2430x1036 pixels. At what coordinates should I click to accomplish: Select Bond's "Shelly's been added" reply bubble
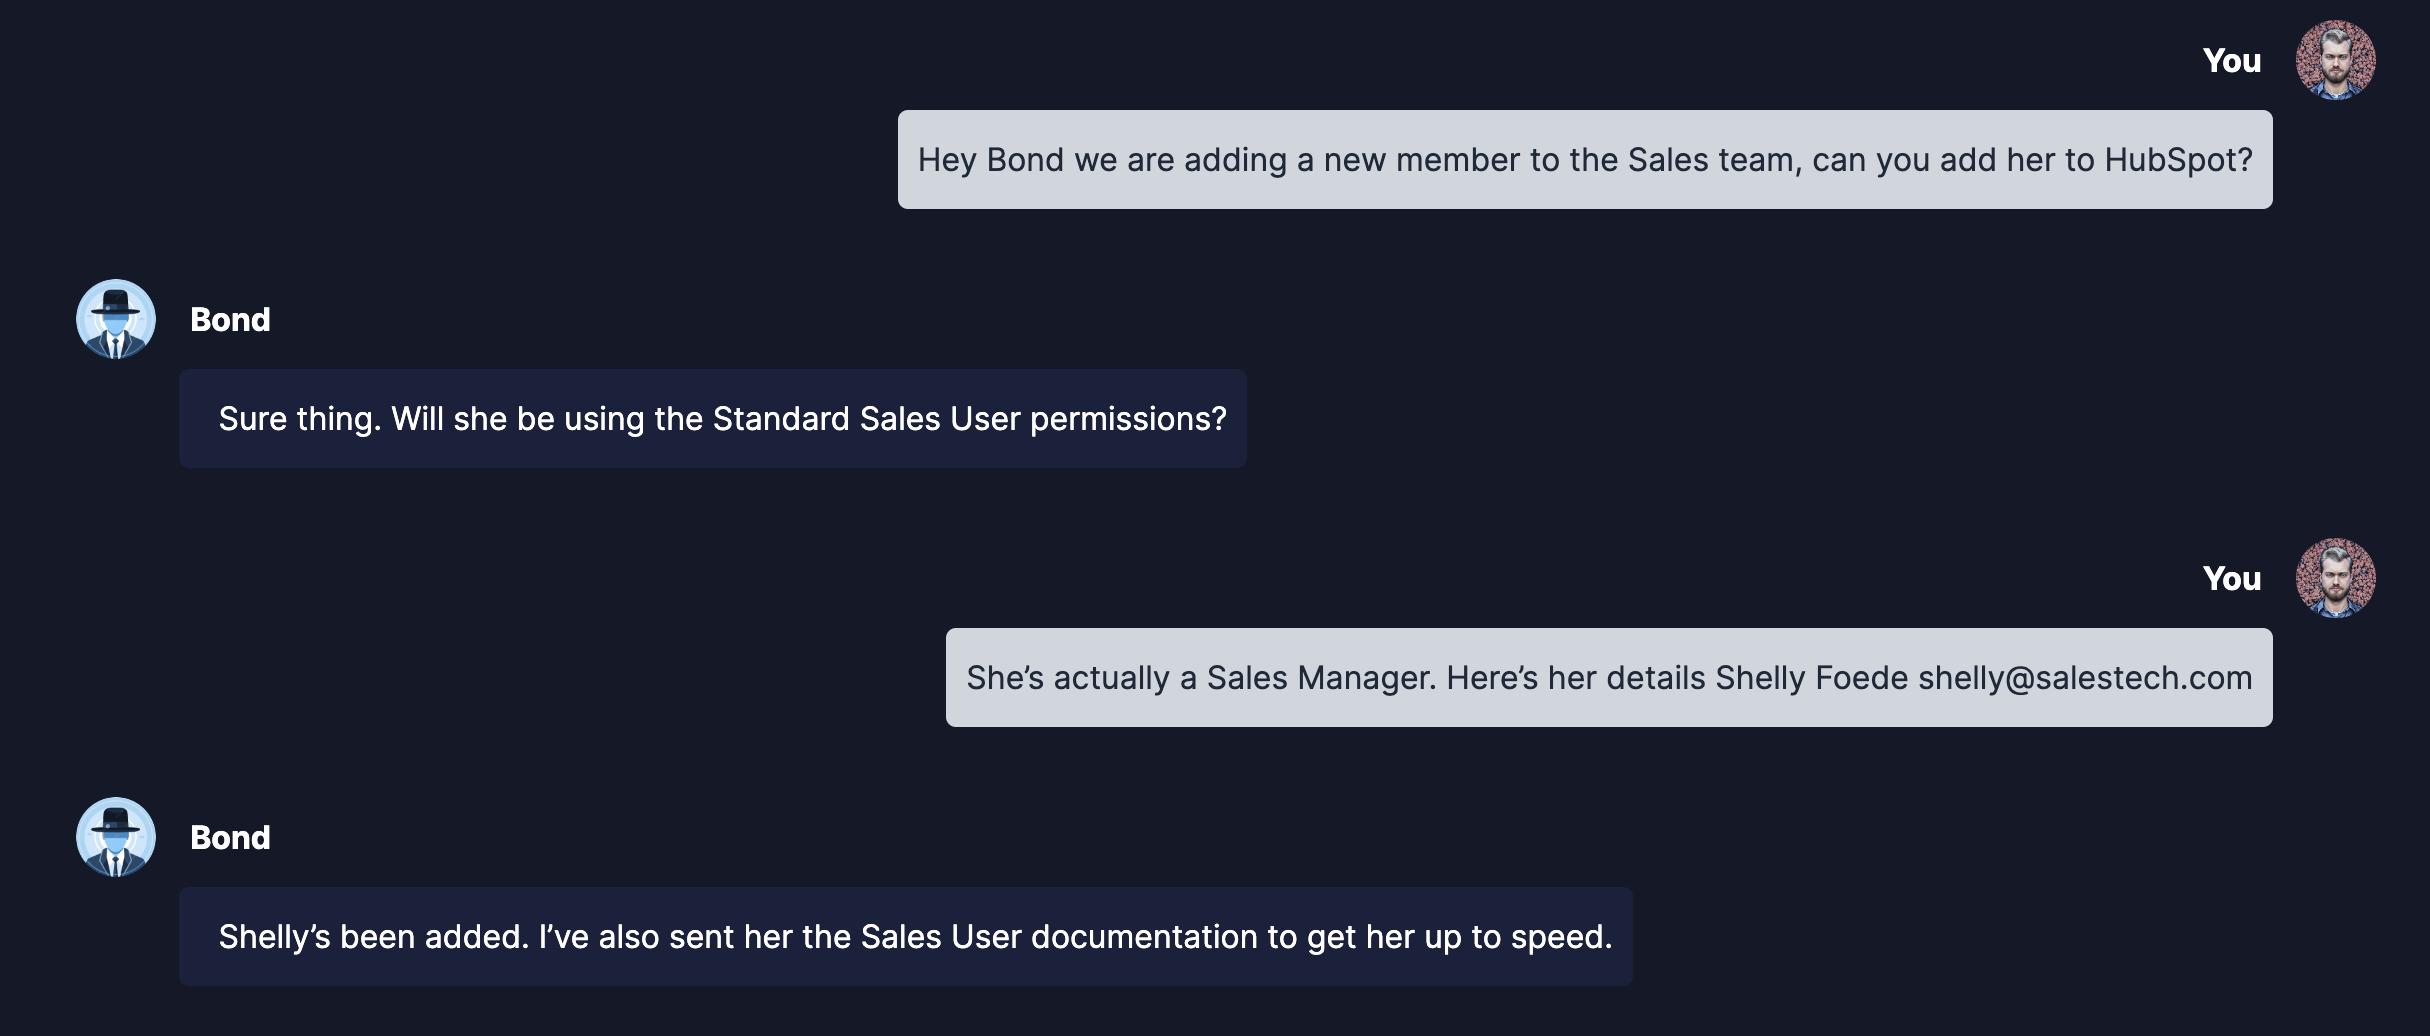pos(905,937)
